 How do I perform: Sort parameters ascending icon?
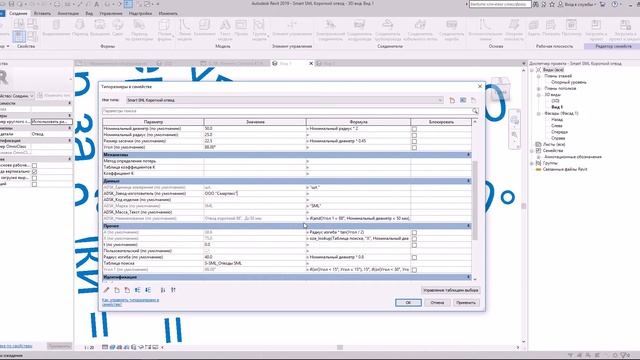(163, 290)
